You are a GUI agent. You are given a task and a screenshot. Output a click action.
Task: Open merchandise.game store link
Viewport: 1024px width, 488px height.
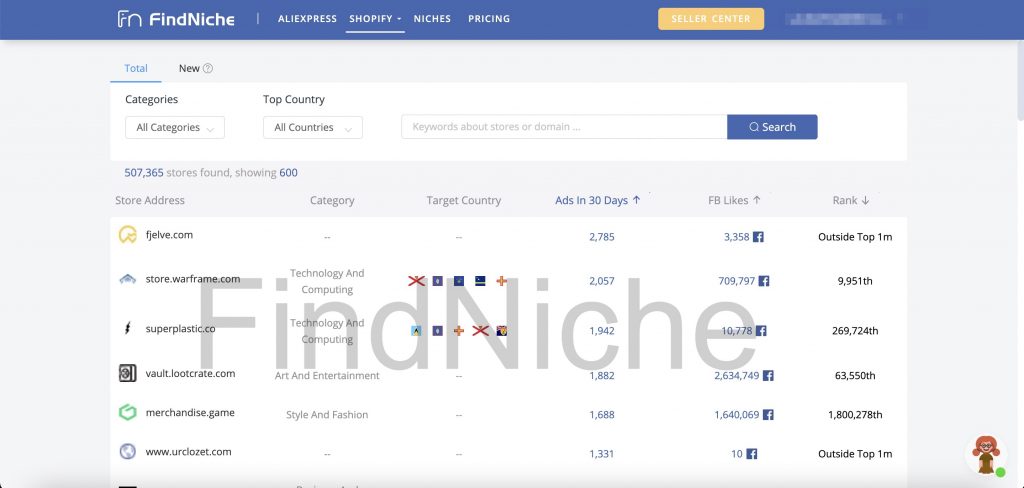point(190,413)
